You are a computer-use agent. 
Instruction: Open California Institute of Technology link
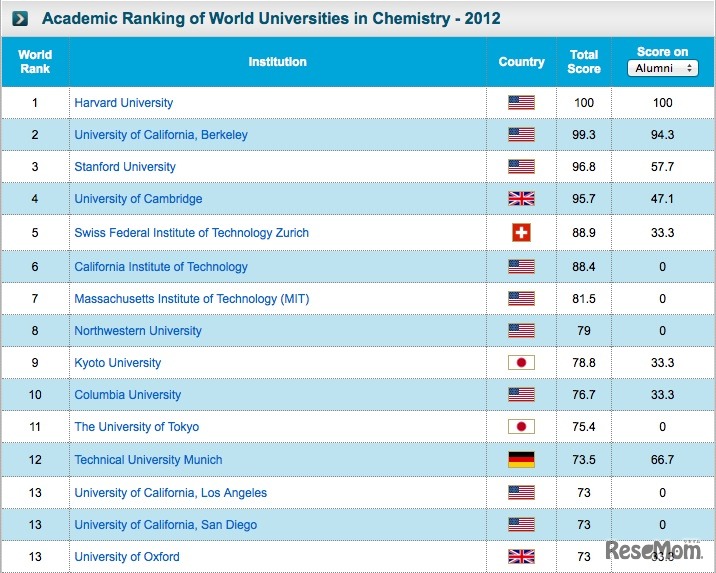click(x=161, y=267)
